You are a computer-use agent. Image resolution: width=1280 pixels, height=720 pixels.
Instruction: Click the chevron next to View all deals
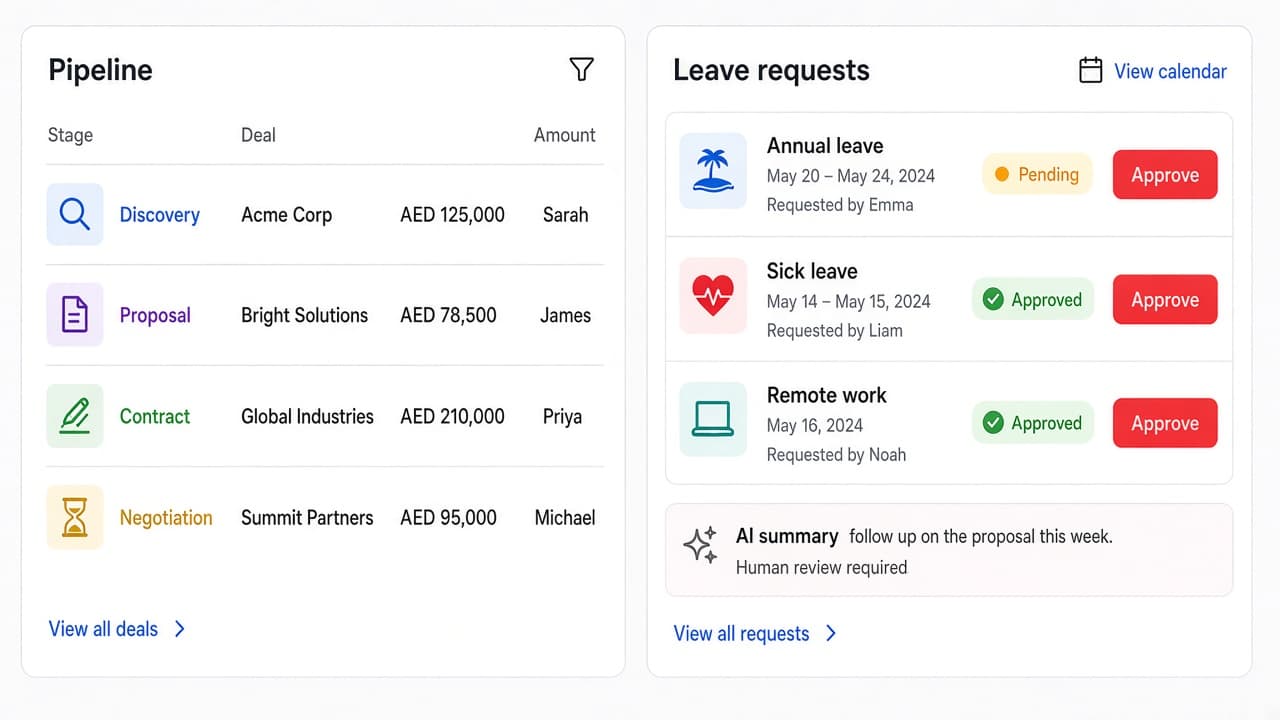tap(179, 629)
